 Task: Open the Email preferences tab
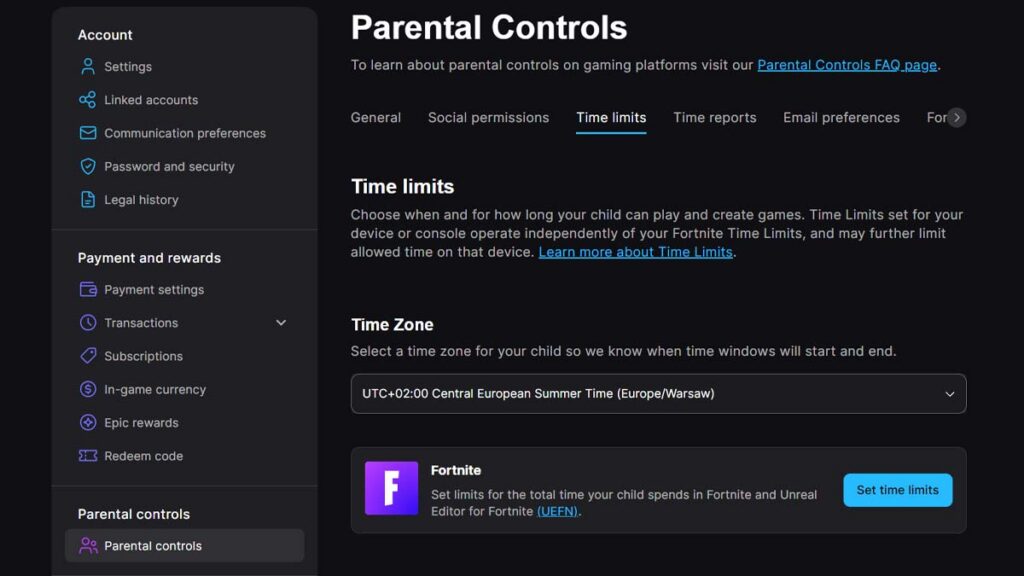[841, 118]
